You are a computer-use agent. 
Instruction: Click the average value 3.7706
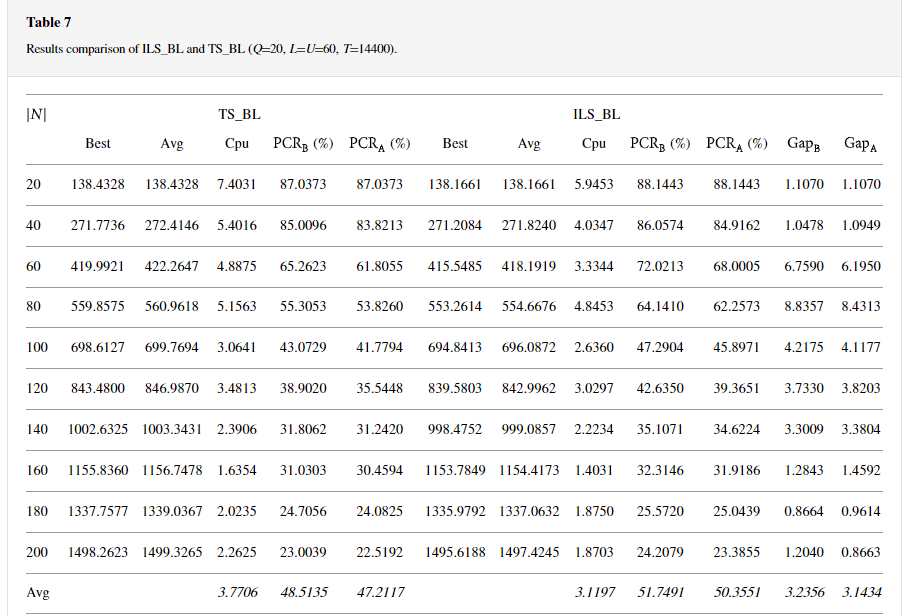tap(237, 593)
